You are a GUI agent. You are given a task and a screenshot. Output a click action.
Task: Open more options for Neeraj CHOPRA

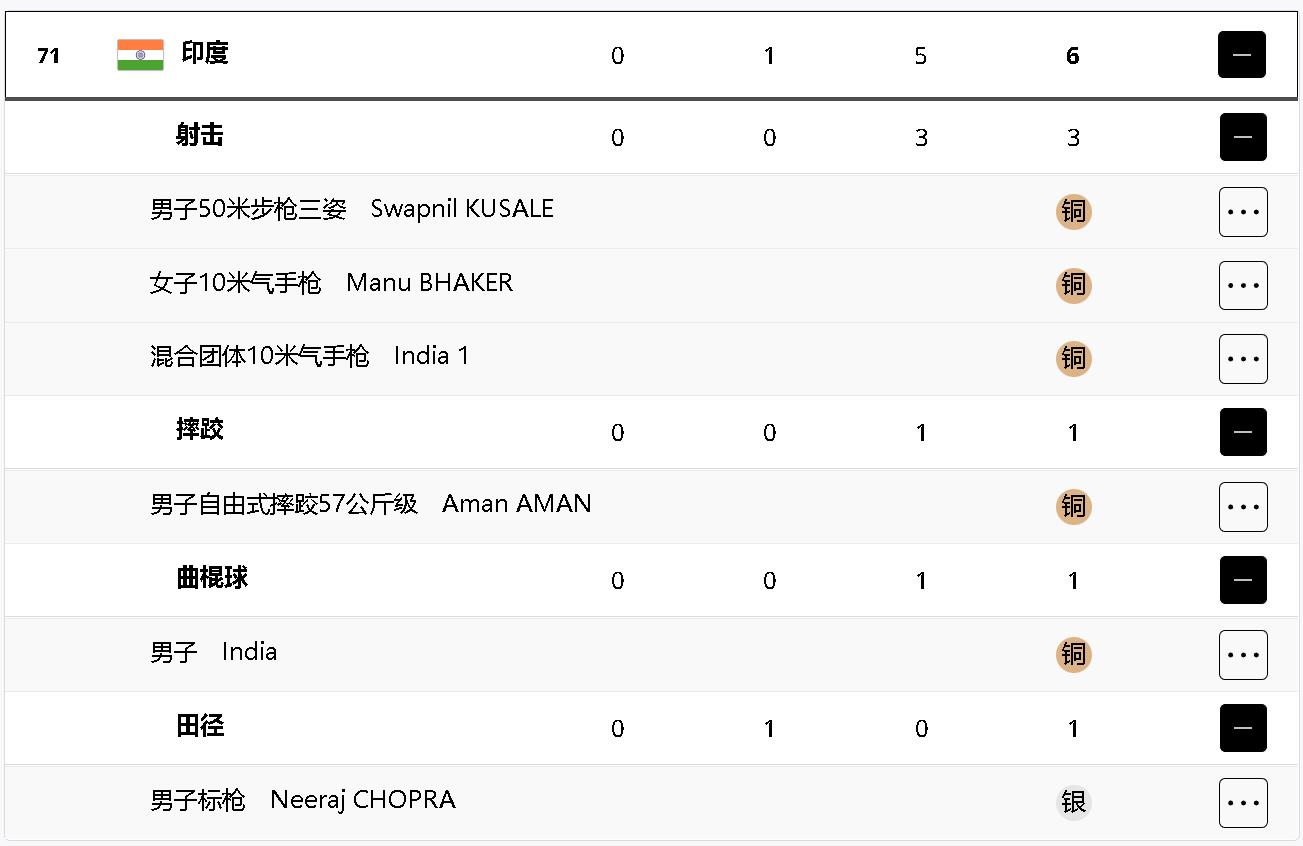1243,803
